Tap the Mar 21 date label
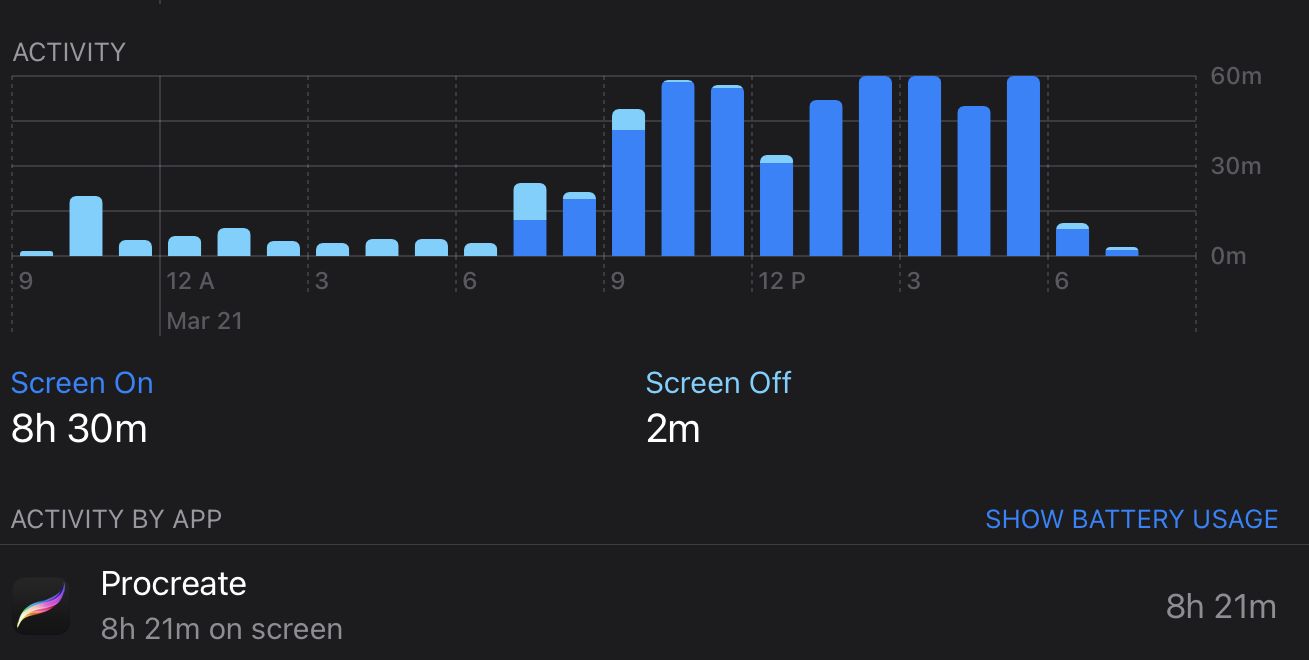This screenshot has width=1309, height=660. (x=204, y=321)
